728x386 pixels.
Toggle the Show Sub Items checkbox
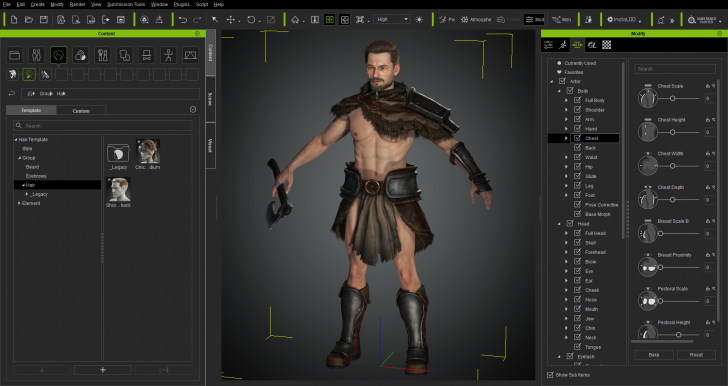tap(550, 375)
